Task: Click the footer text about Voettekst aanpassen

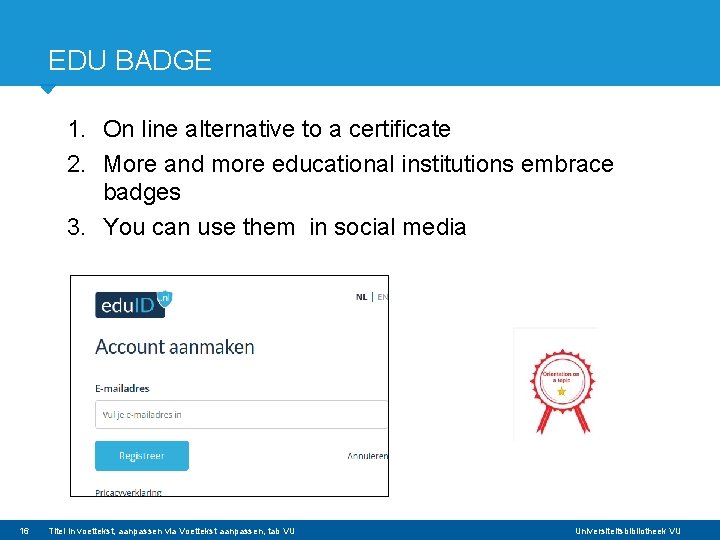Action: tap(172, 531)
